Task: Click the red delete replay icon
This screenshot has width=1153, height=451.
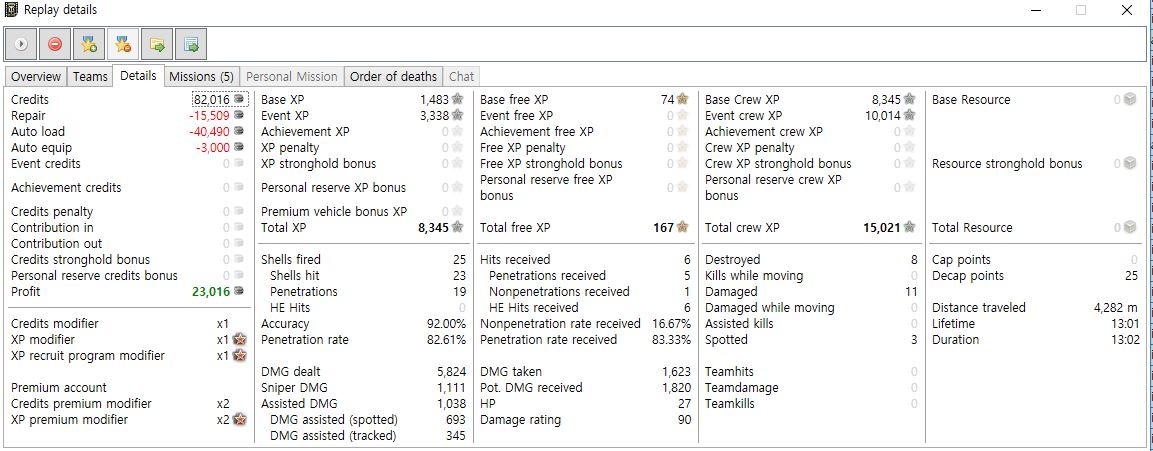Action: click(x=55, y=44)
